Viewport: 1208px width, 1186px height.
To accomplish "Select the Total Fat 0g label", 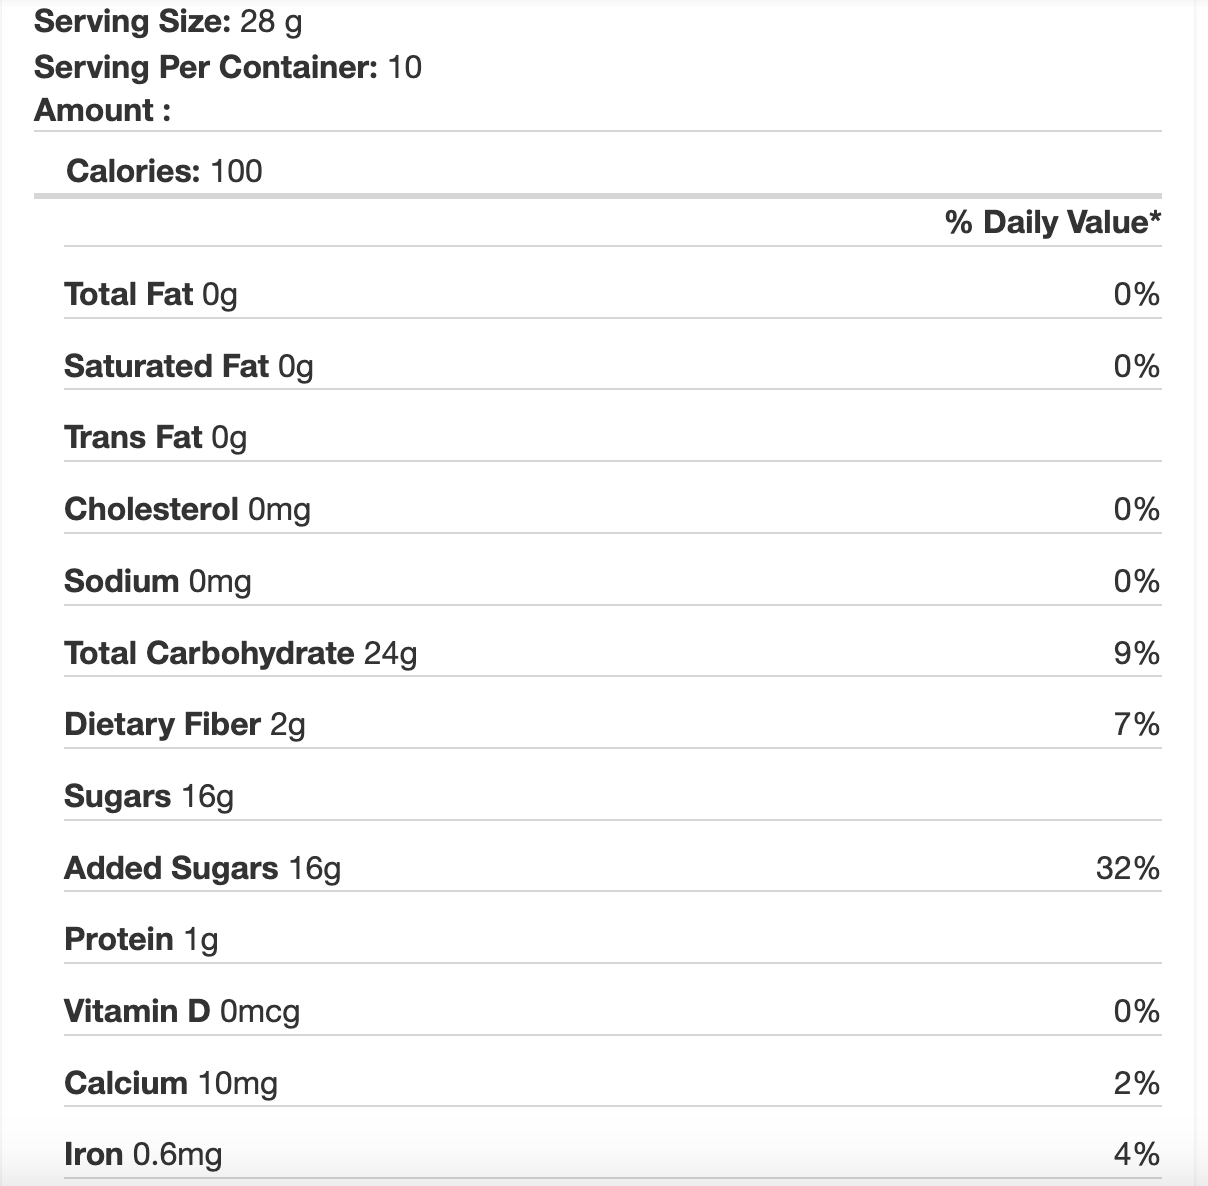I will [x=150, y=294].
